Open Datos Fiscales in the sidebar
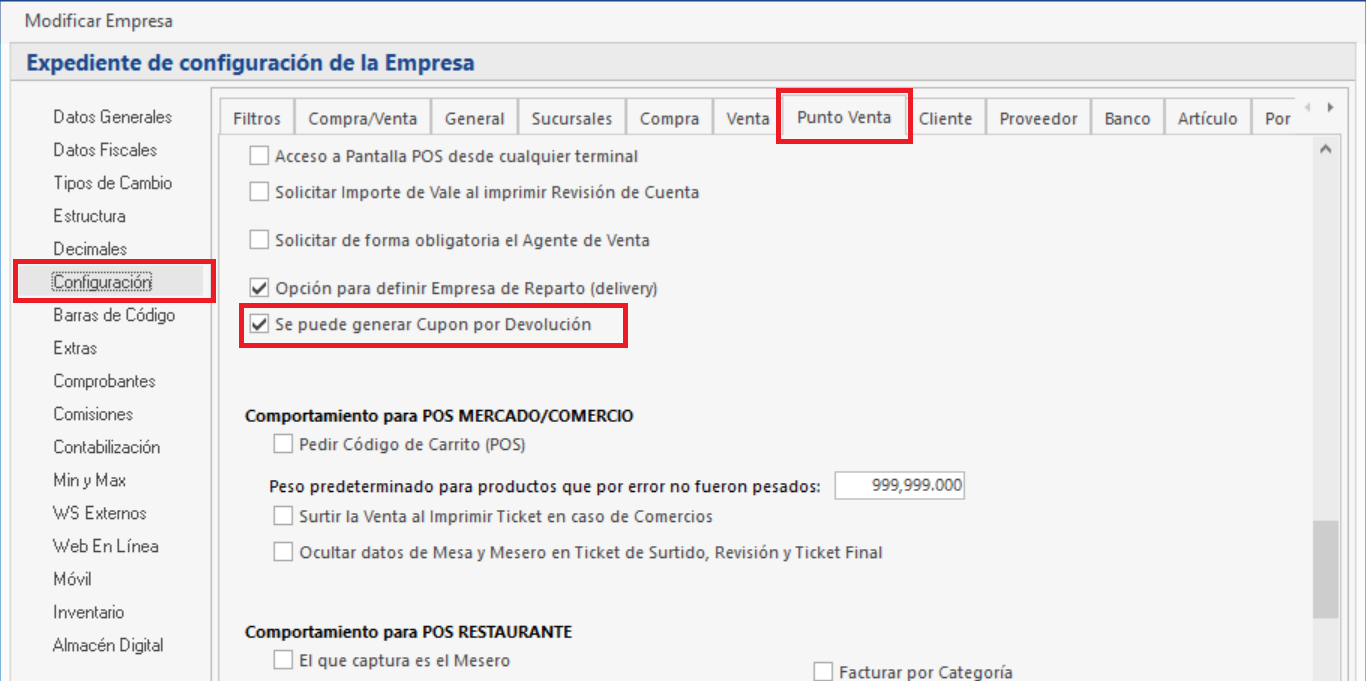1366x681 pixels. pos(105,150)
